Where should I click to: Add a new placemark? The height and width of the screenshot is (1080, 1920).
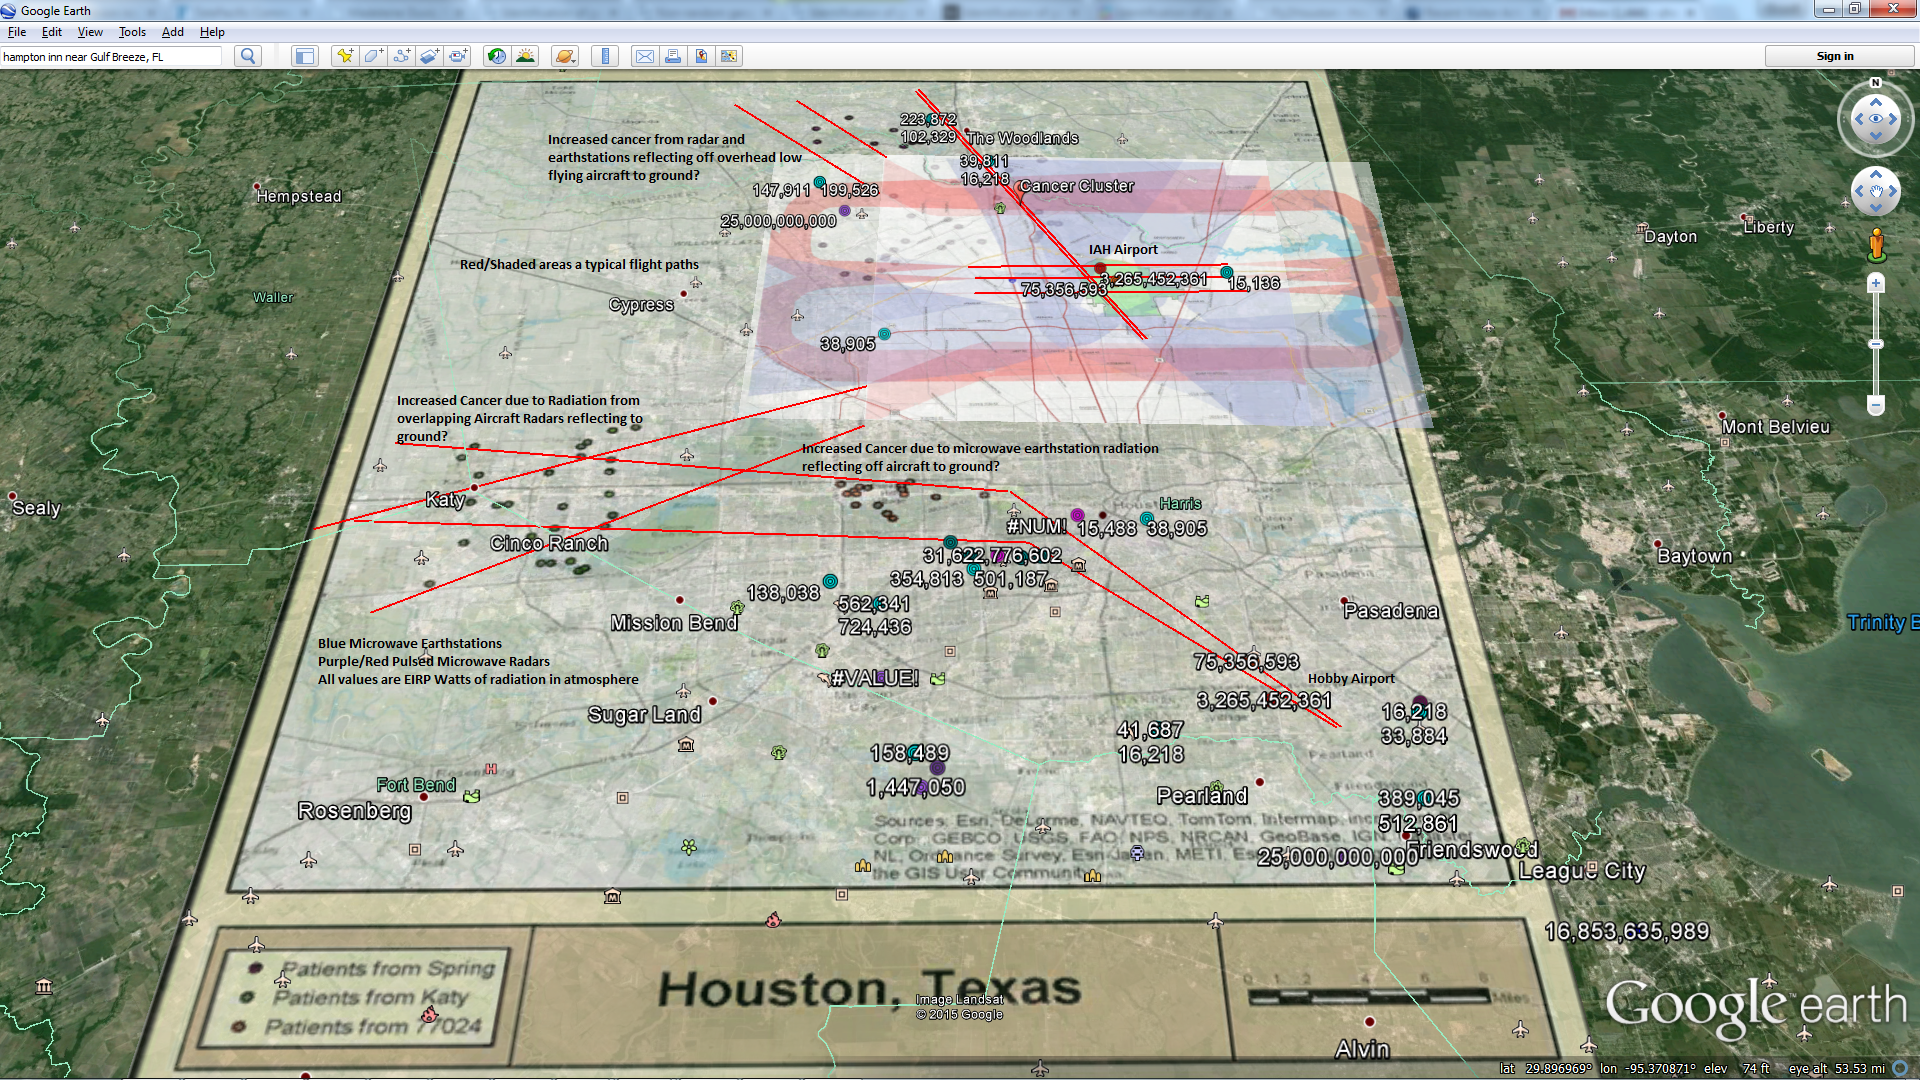coord(345,56)
